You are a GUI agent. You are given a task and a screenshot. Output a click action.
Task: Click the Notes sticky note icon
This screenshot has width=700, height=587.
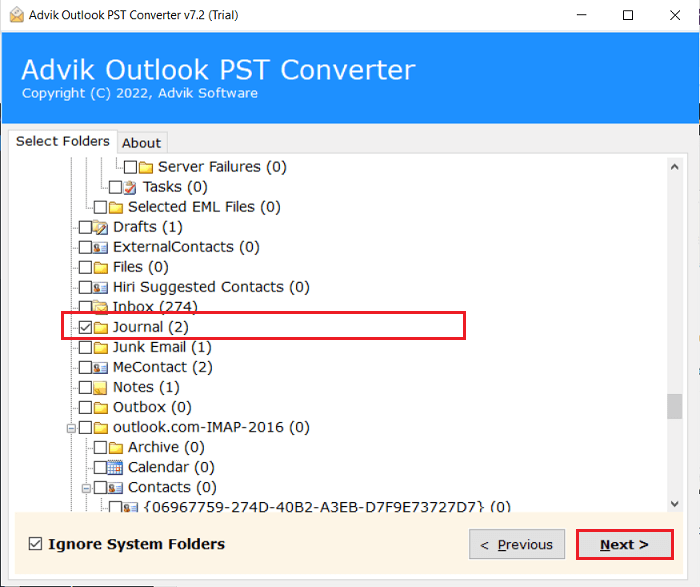tap(100, 388)
